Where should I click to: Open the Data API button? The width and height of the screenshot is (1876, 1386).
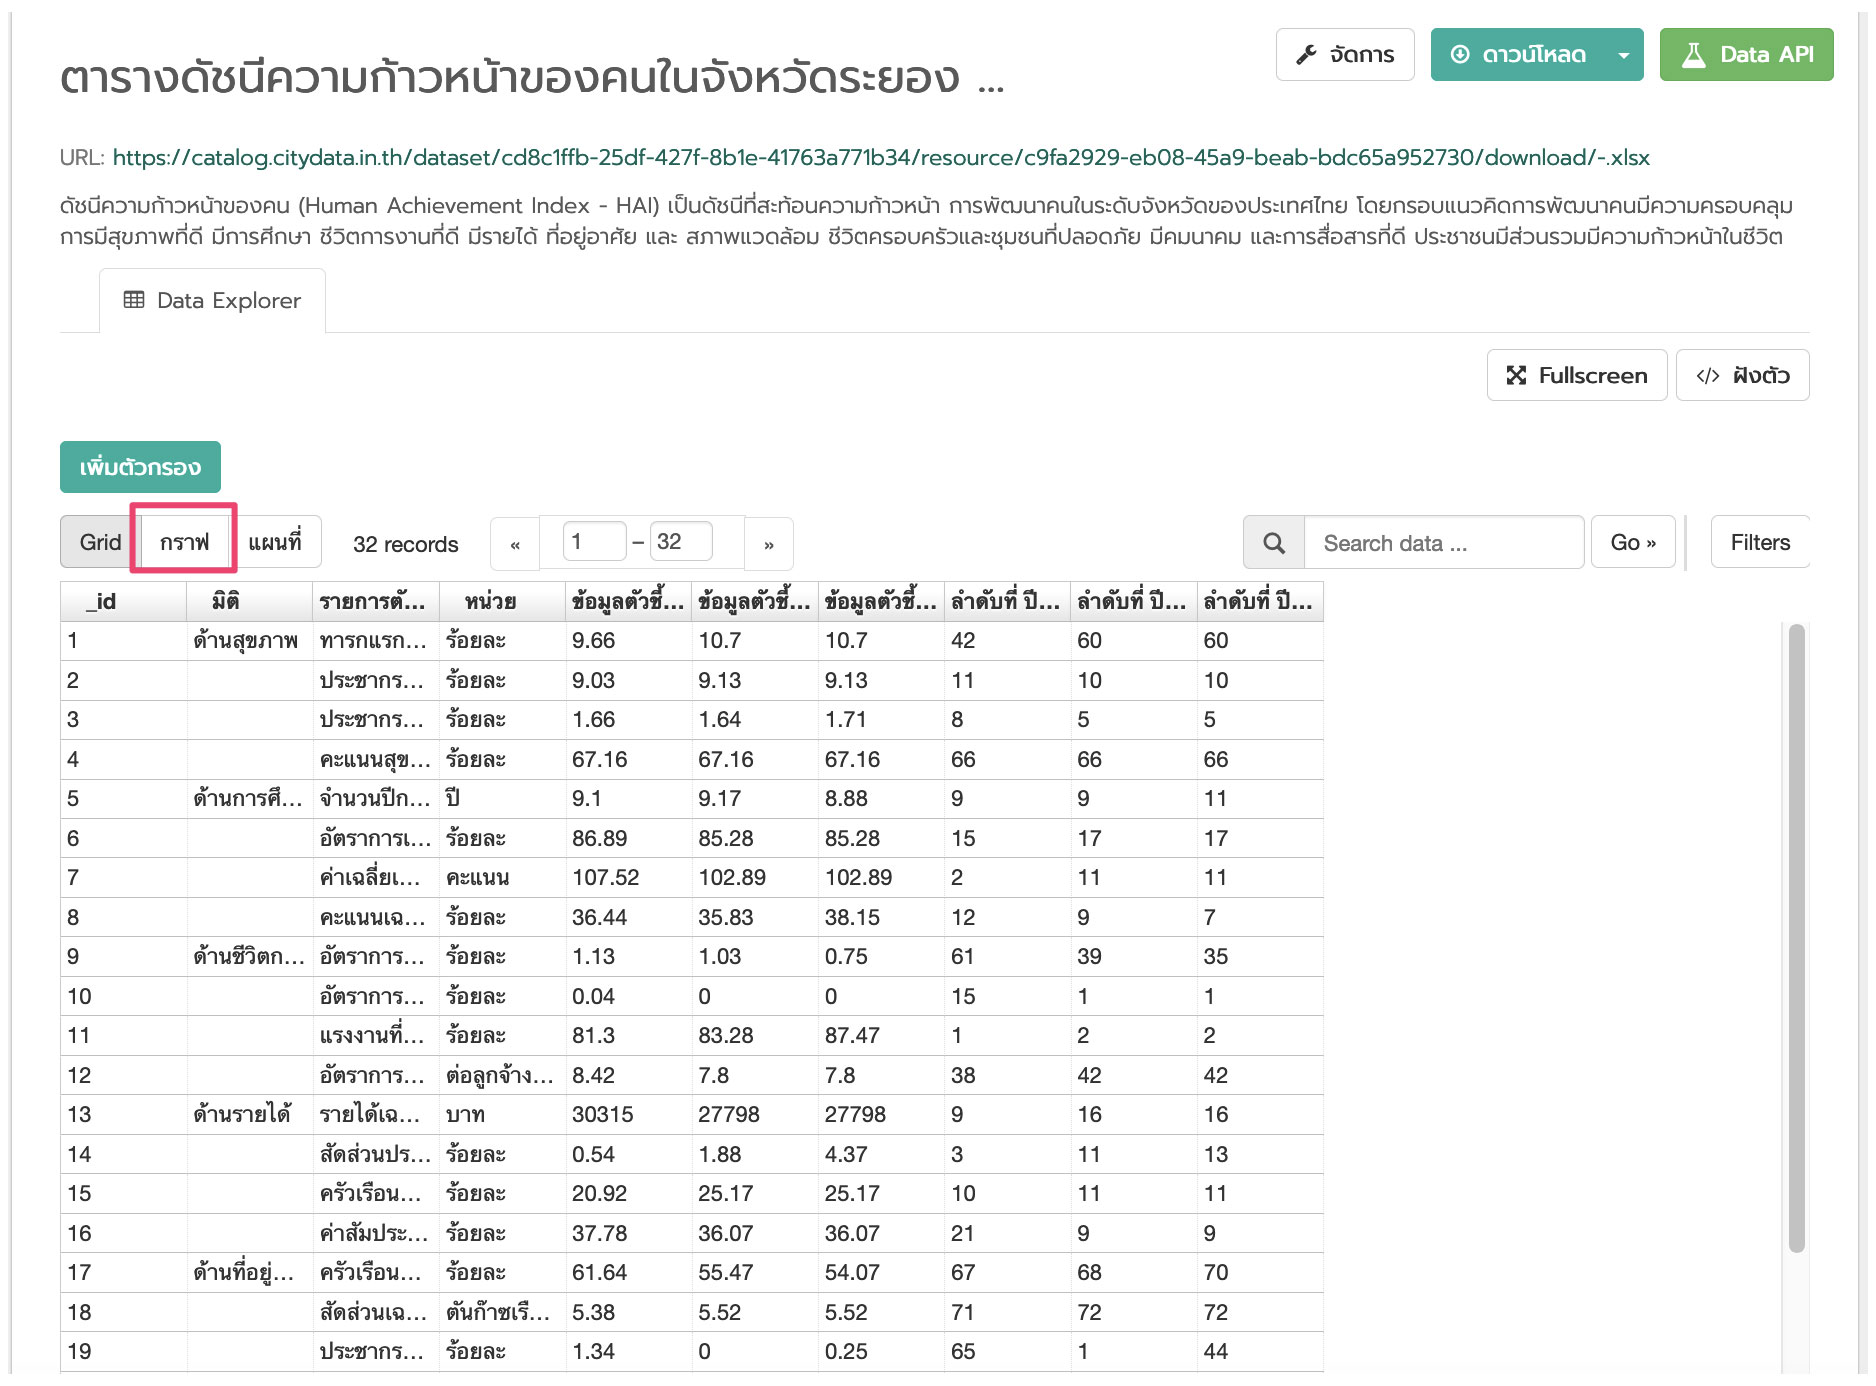(1746, 54)
